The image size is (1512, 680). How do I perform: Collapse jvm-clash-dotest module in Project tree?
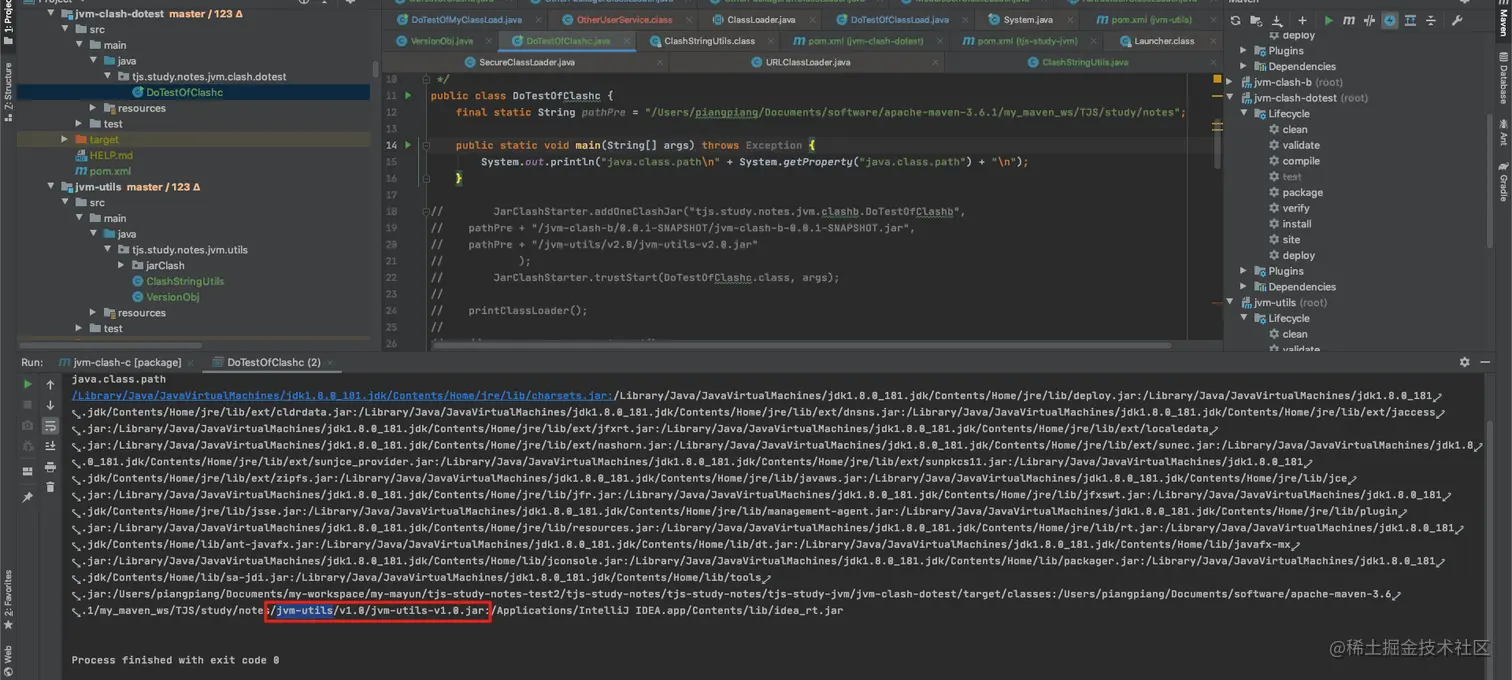click(x=52, y=14)
